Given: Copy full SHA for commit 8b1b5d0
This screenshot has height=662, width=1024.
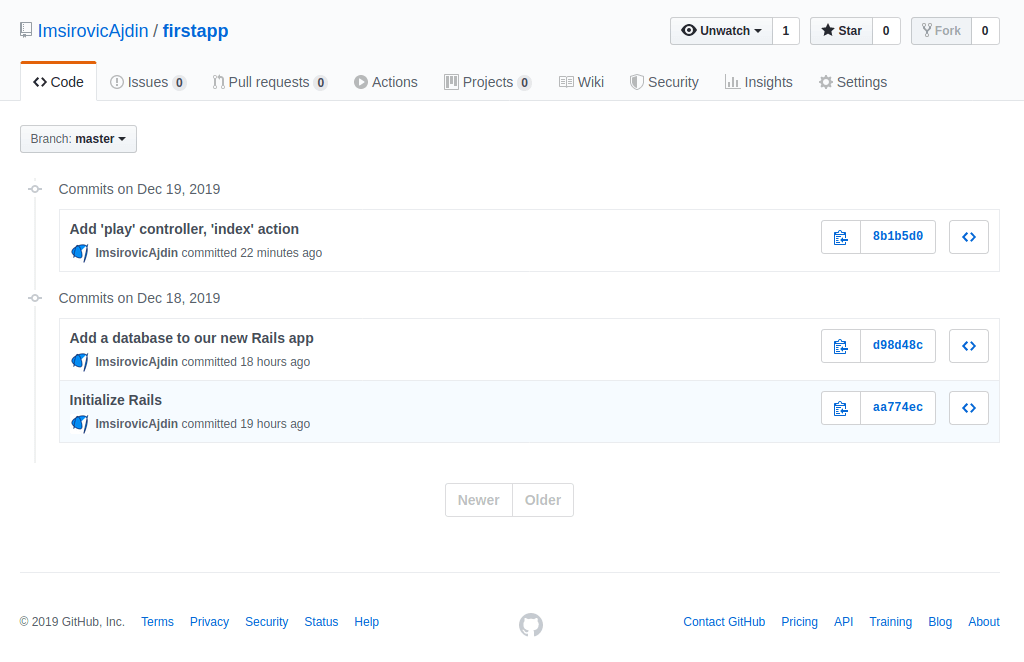Looking at the screenshot, I should (840, 237).
